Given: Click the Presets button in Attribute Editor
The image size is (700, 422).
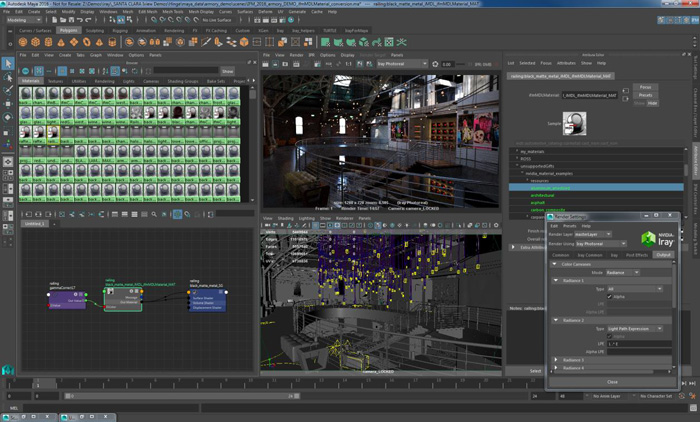Looking at the screenshot, I should (646, 95).
